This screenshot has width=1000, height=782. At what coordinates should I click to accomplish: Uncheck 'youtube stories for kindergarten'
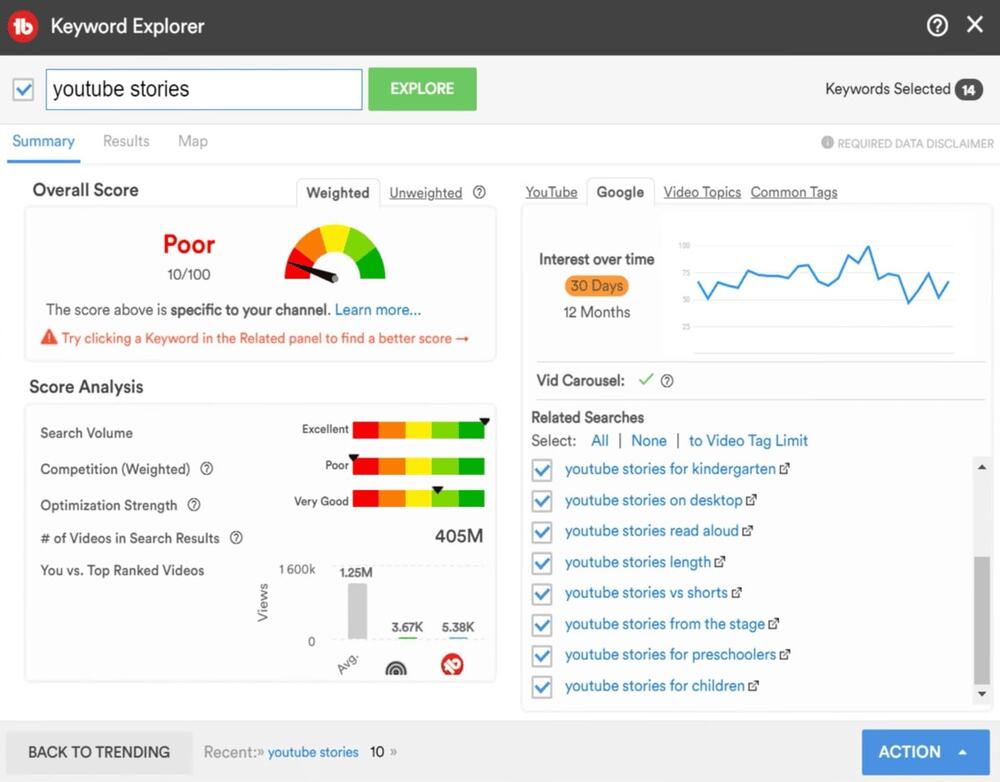(x=542, y=470)
